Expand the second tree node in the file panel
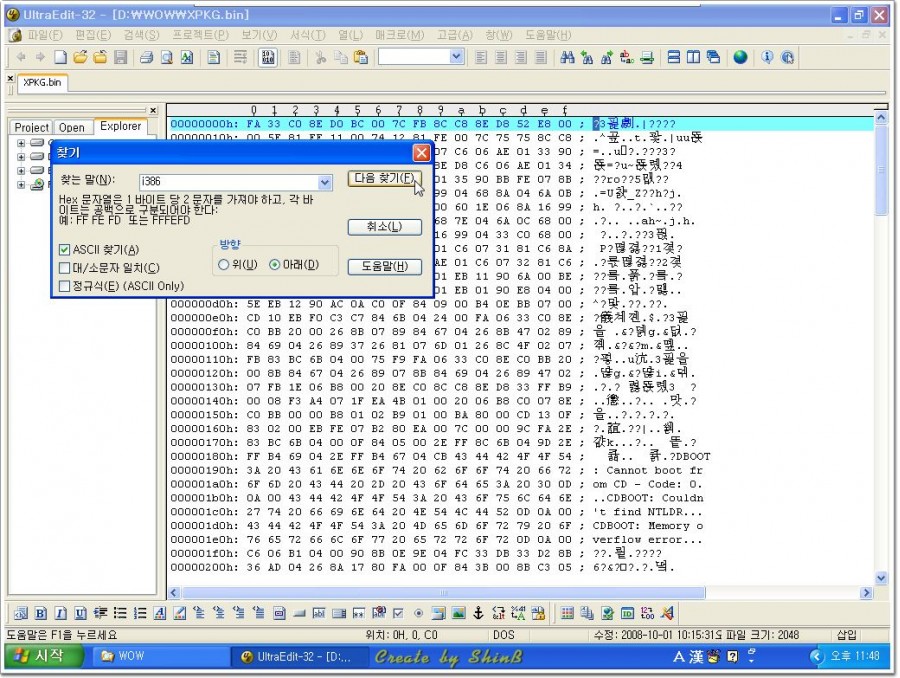 point(21,157)
